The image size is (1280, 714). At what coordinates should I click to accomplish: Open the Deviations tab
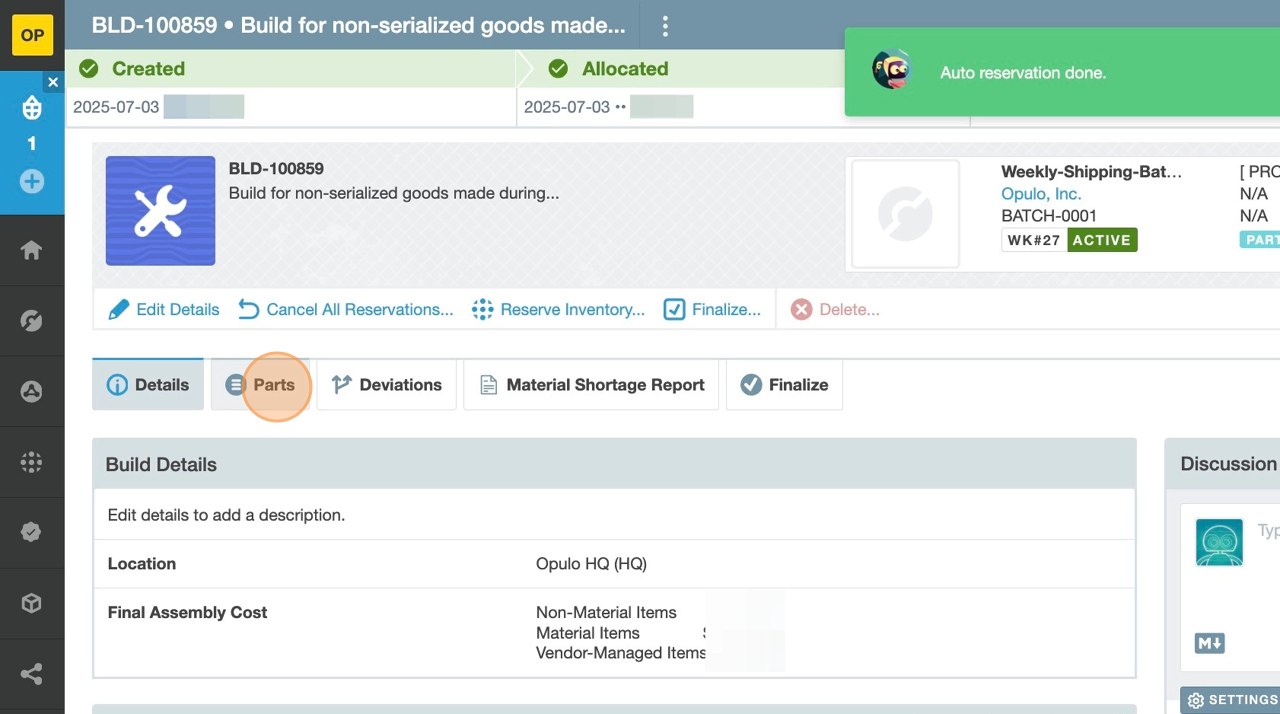[387, 385]
